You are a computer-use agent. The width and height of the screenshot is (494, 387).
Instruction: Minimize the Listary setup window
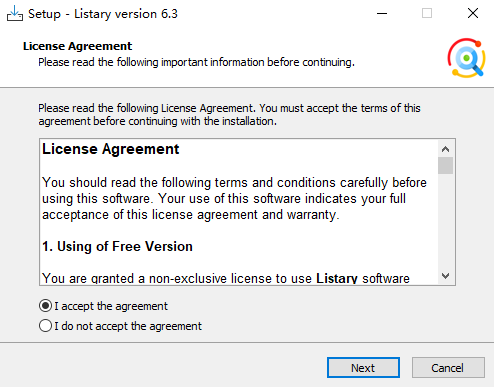(x=382, y=14)
